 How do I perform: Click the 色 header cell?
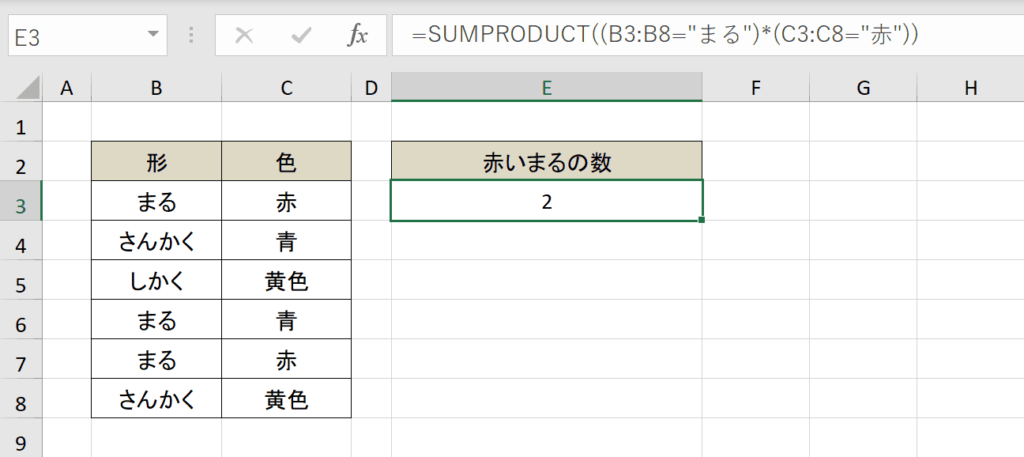coord(286,161)
